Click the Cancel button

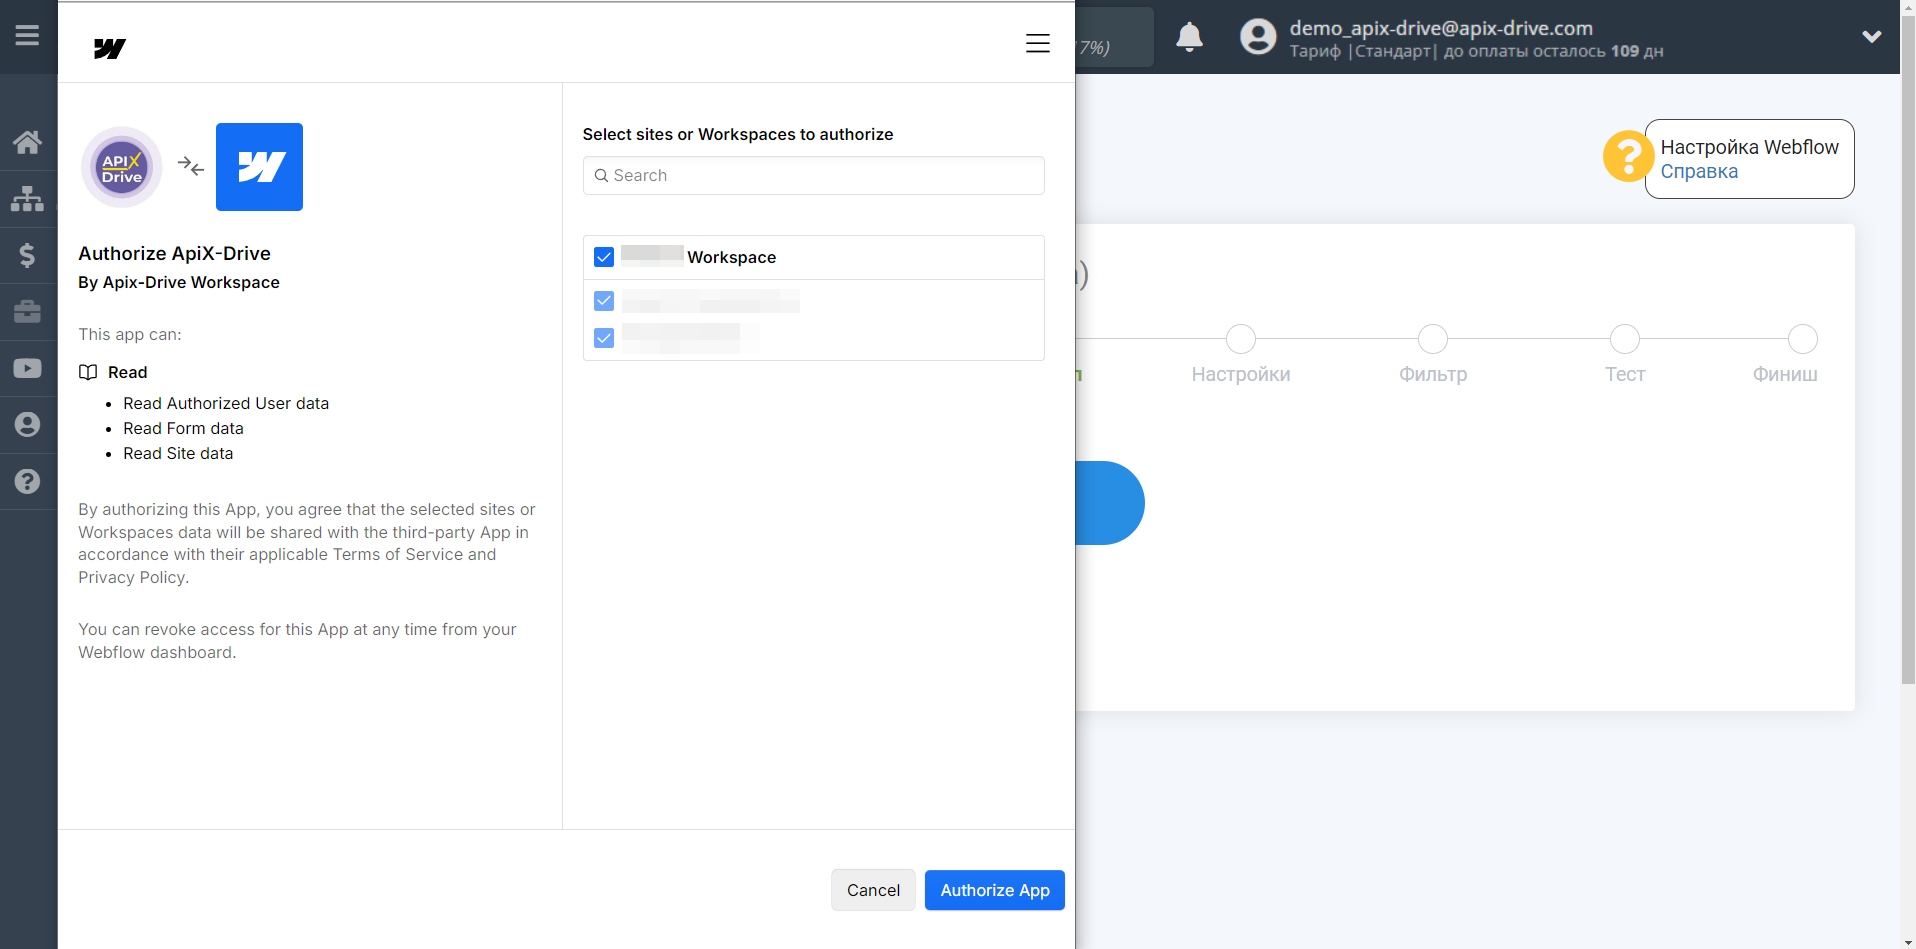pyautogui.click(x=873, y=890)
